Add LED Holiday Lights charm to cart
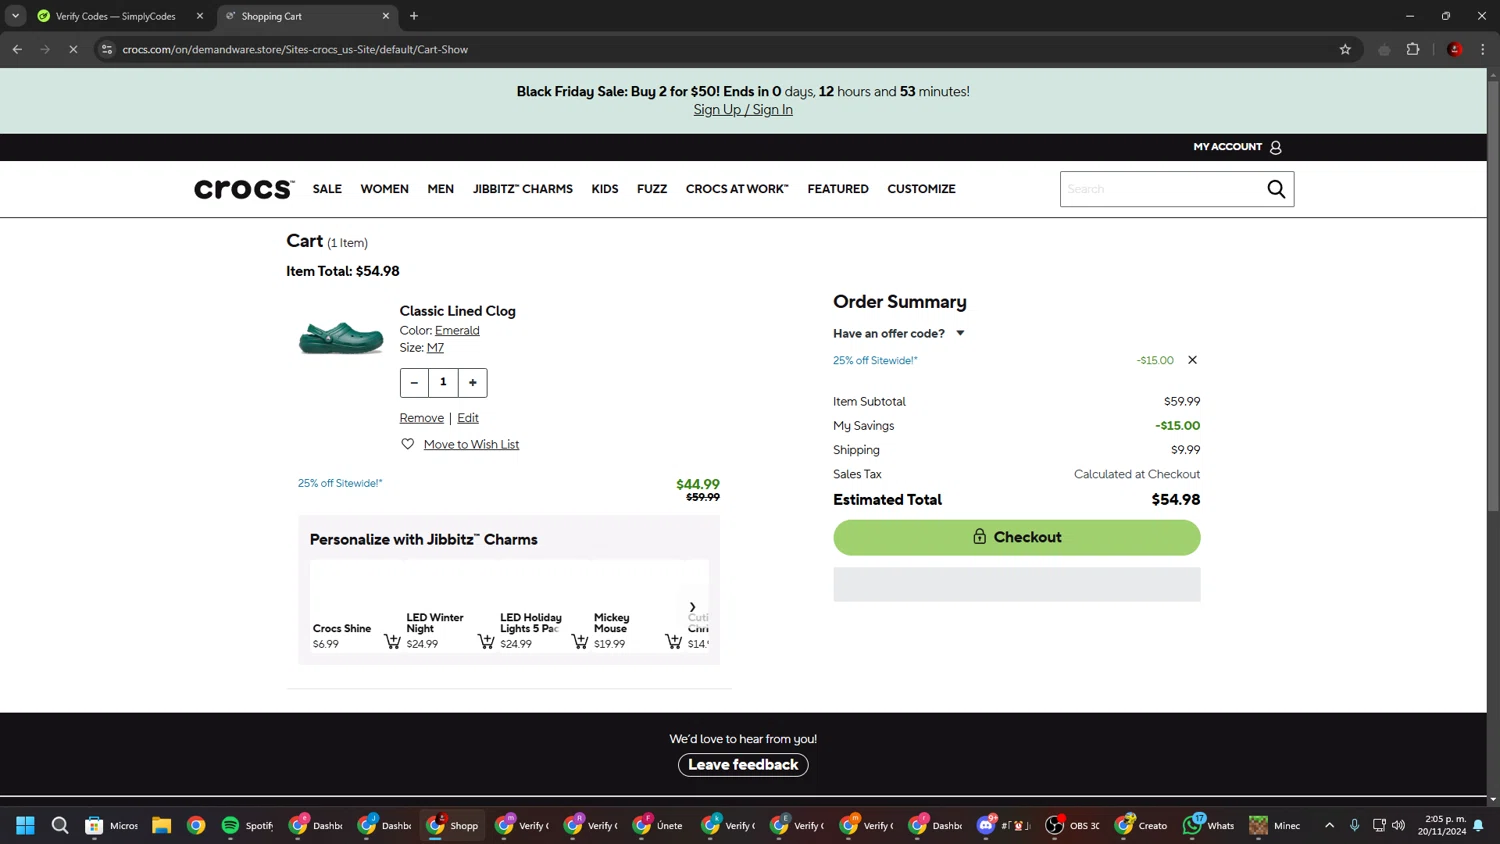 (x=580, y=641)
